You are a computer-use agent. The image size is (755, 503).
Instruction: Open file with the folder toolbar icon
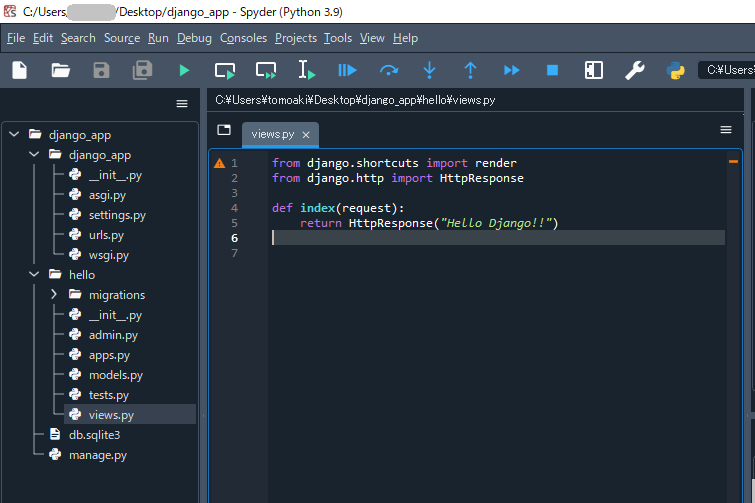pos(61,70)
